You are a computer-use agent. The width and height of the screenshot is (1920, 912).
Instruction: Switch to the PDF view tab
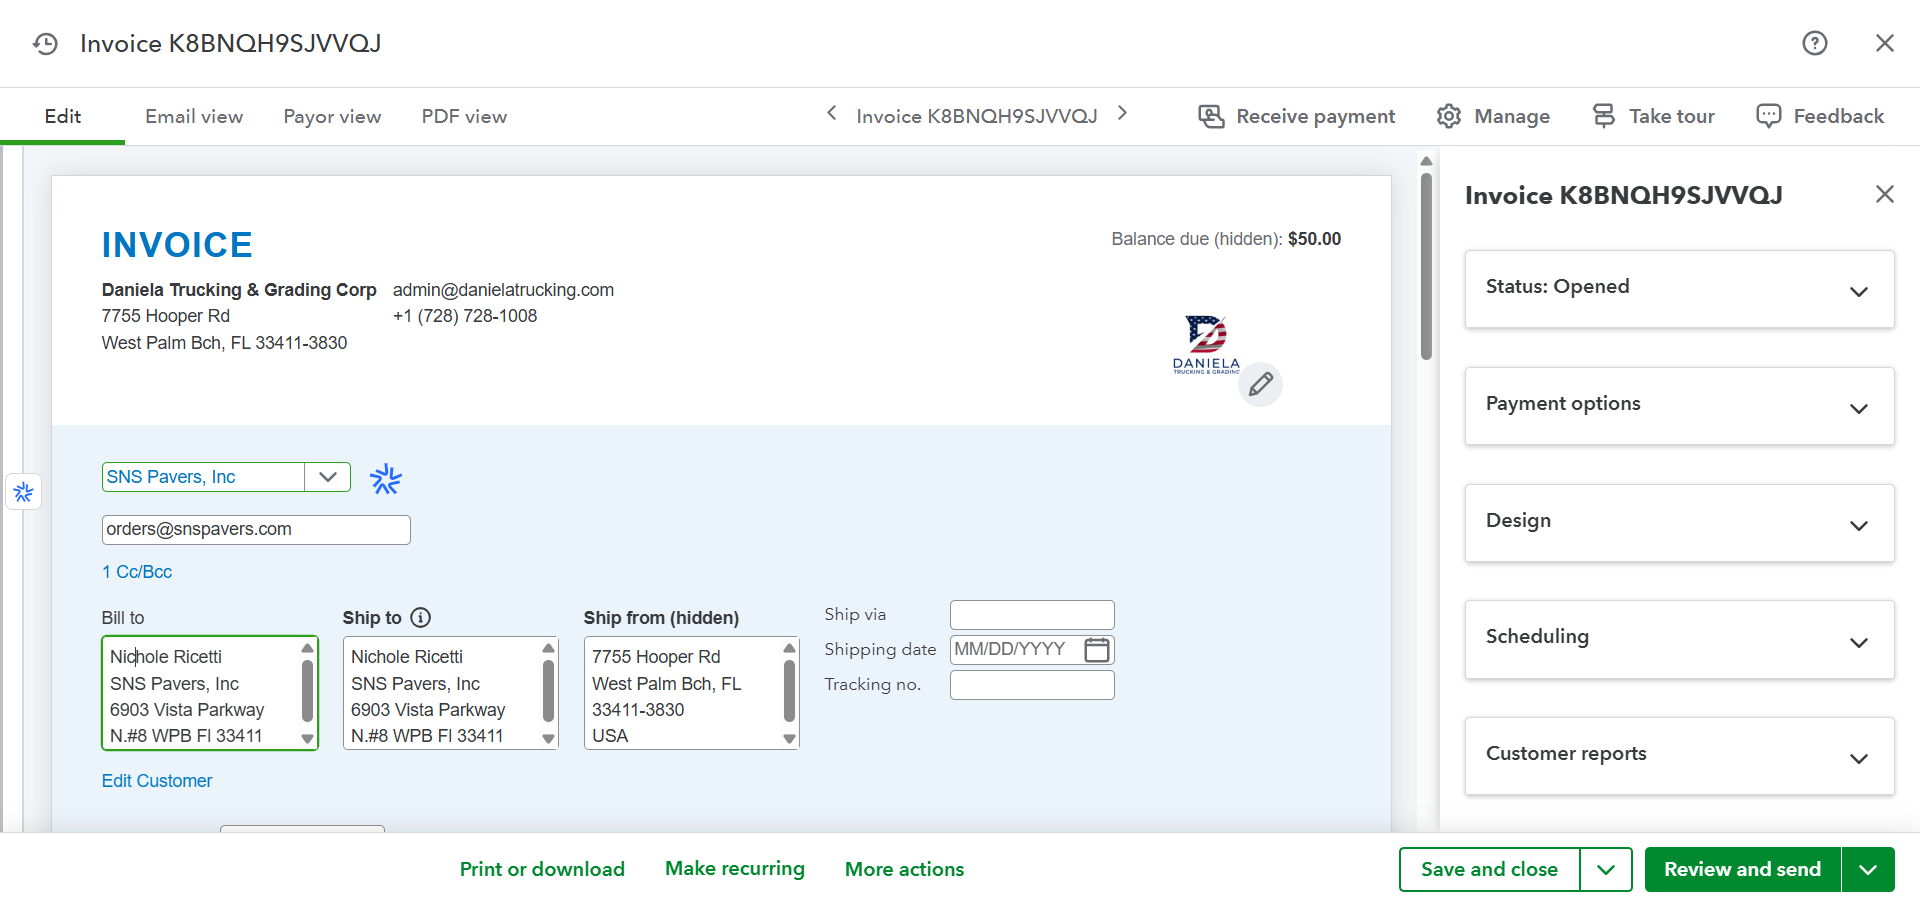tap(464, 117)
